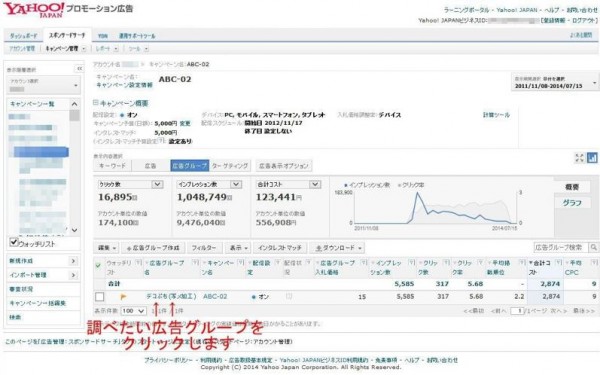
Task: Click the orange watchlist flag icon in the row
Action: (x=123, y=297)
